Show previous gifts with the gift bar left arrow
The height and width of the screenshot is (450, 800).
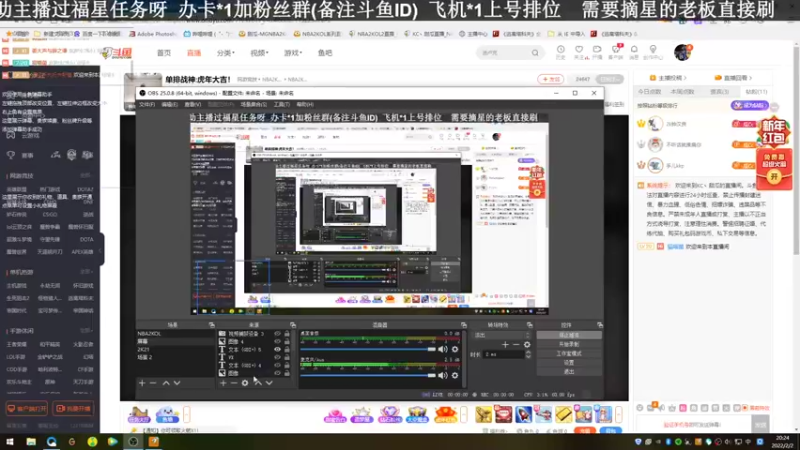tap(463, 414)
